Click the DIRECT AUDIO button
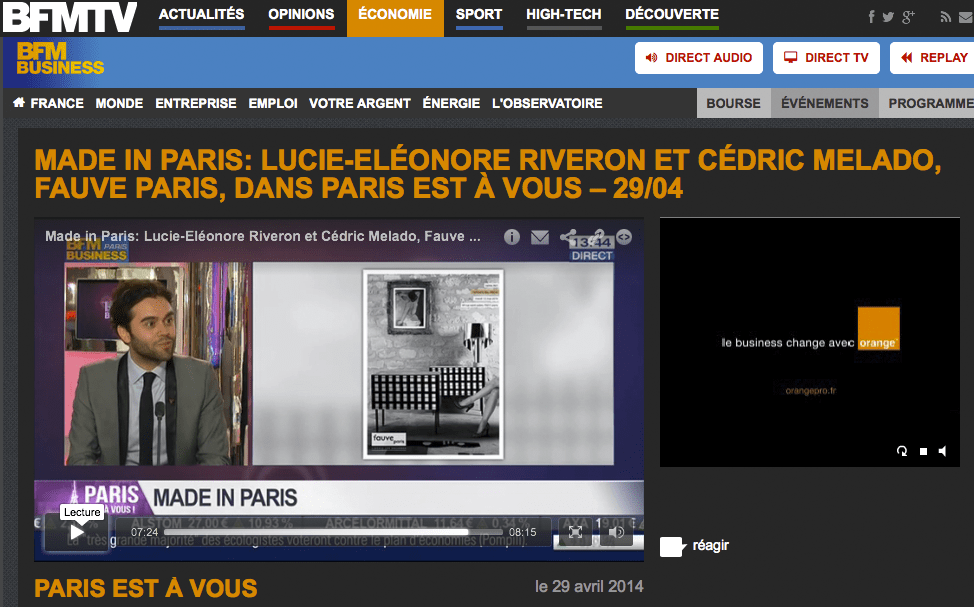Image resolution: width=974 pixels, height=607 pixels. [698, 58]
